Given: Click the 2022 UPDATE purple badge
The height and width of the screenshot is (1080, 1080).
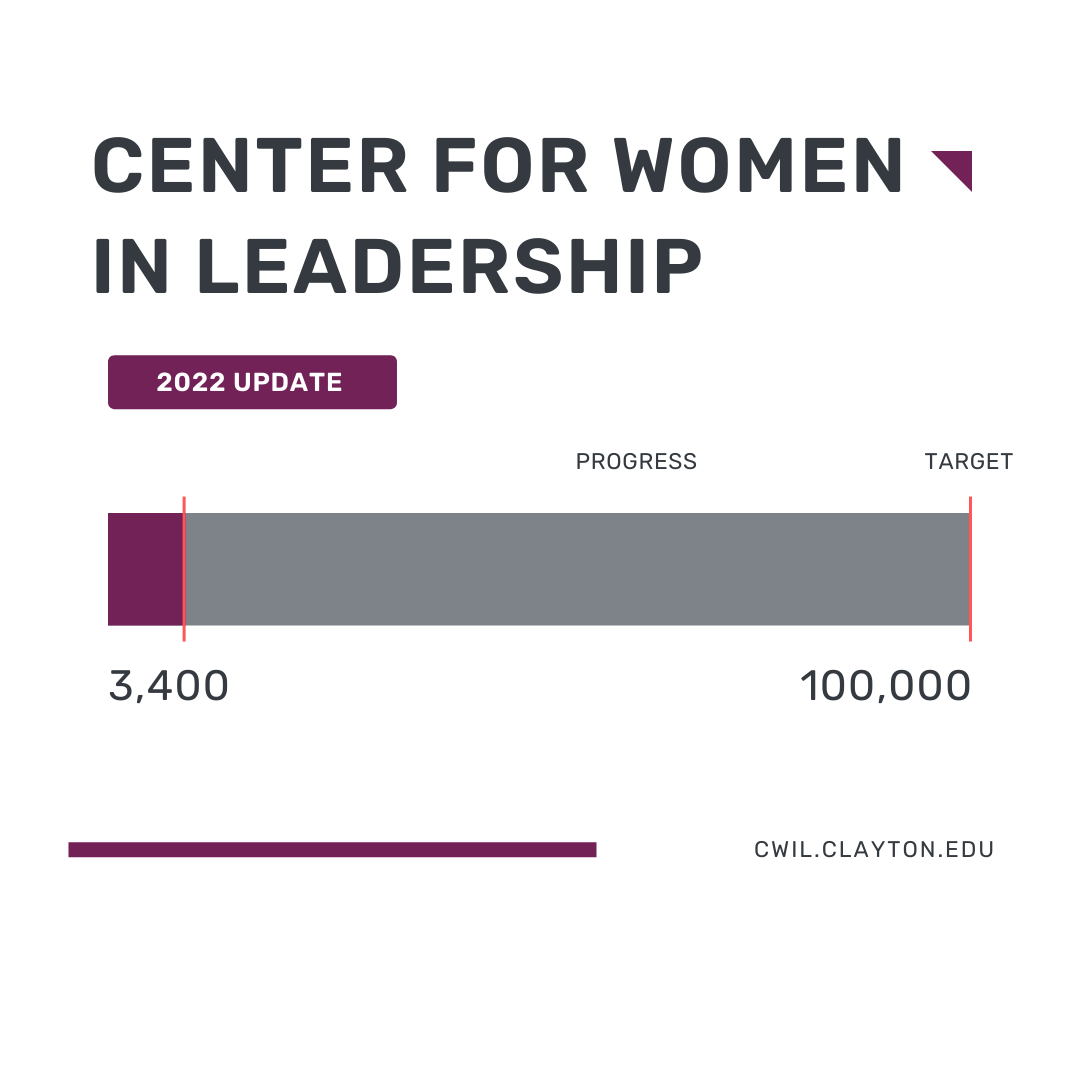Looking at the screenshot, I should (252, 382).
